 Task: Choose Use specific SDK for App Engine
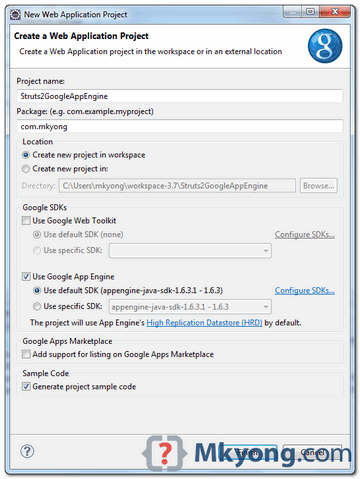click(37, 306)
